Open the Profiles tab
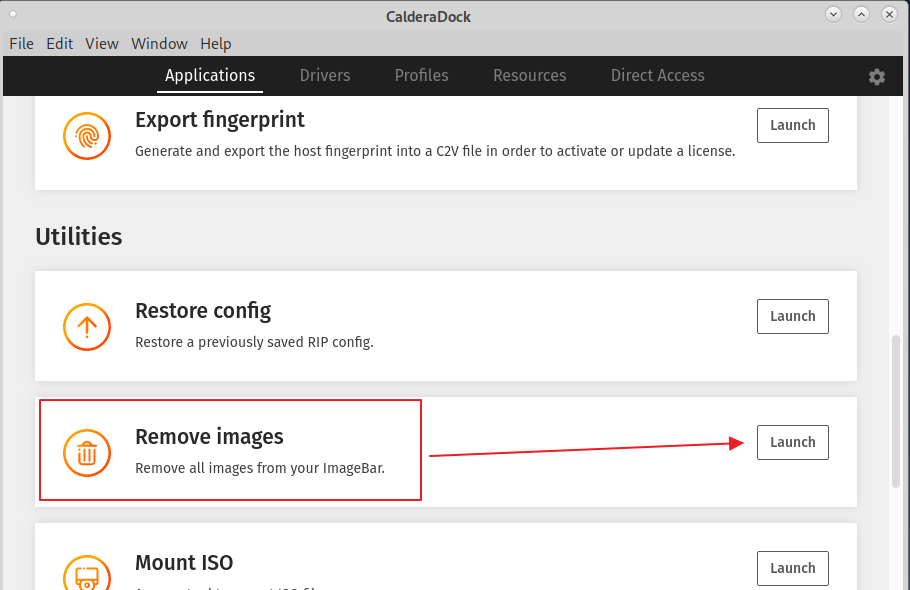Image resolution: width=910 pixels, height=590 pixels. point(421,75)
